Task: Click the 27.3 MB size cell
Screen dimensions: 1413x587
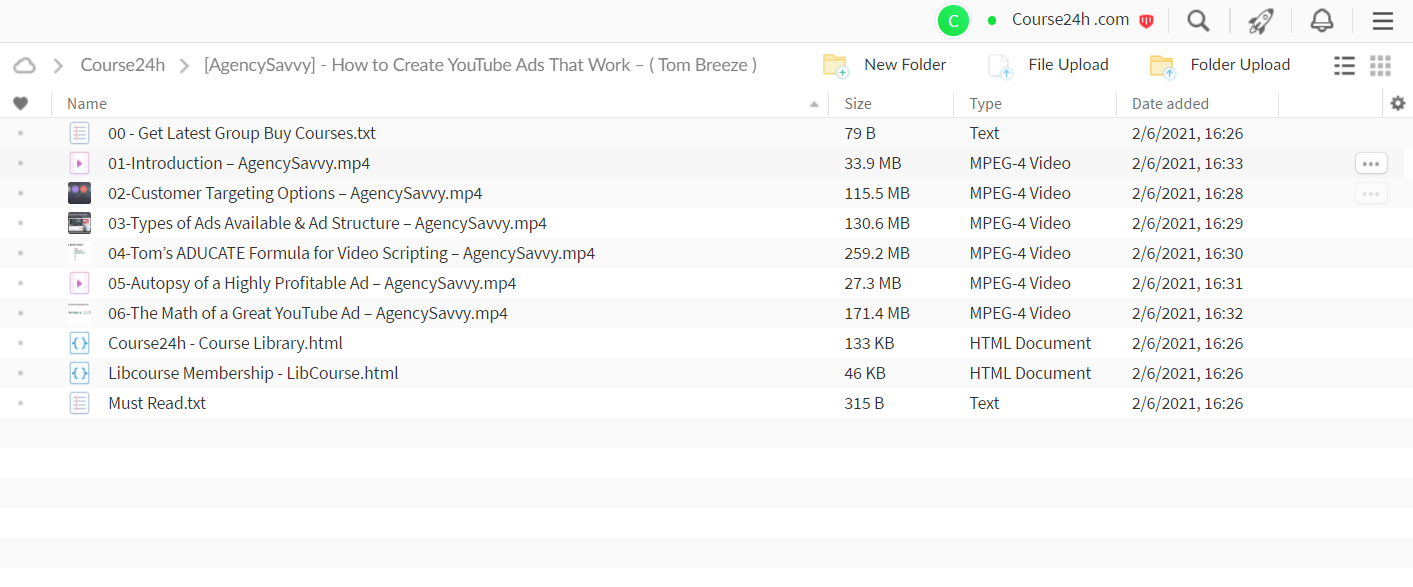Action: tap(873, 283)
